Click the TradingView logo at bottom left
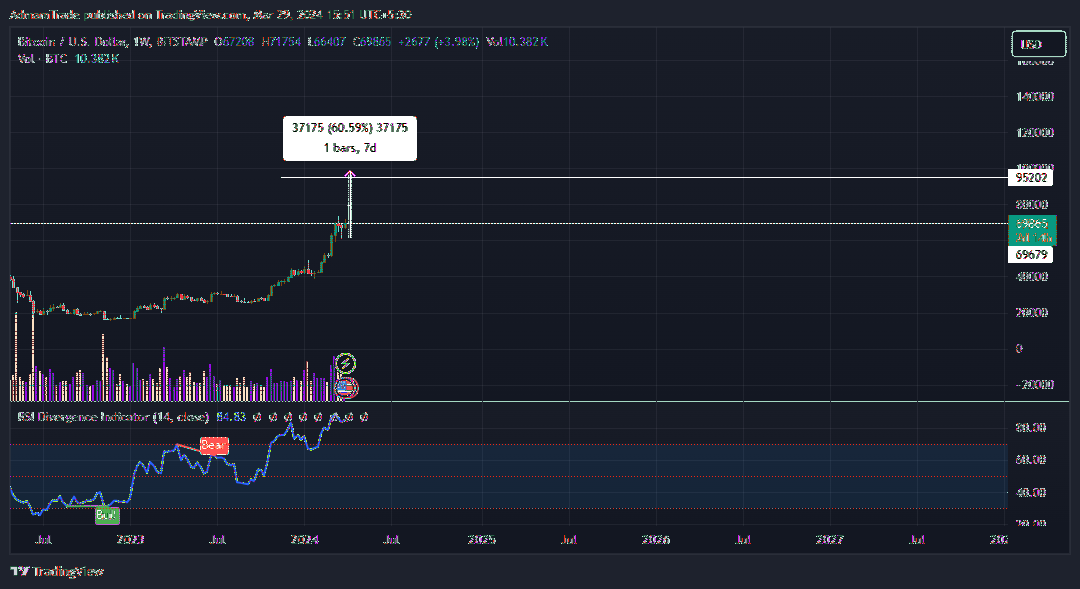 click(57, 571)
